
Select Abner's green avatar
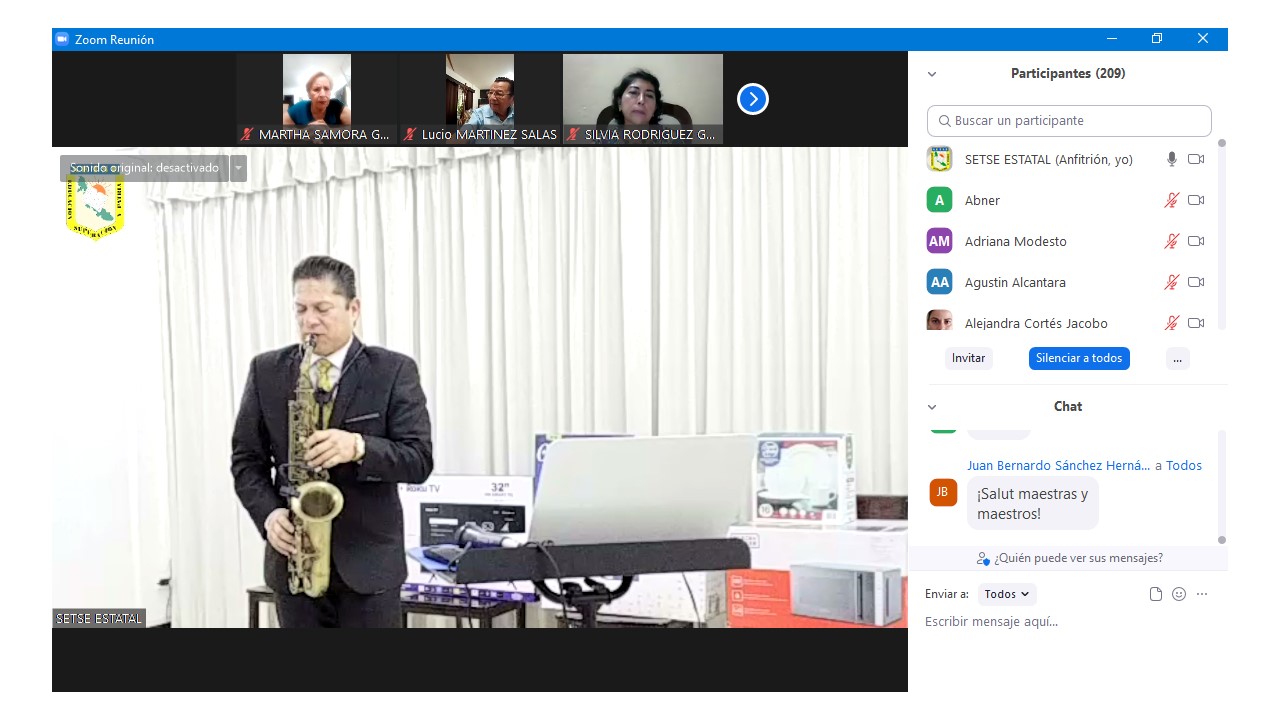pyautogui.click(x=939, y=200)
